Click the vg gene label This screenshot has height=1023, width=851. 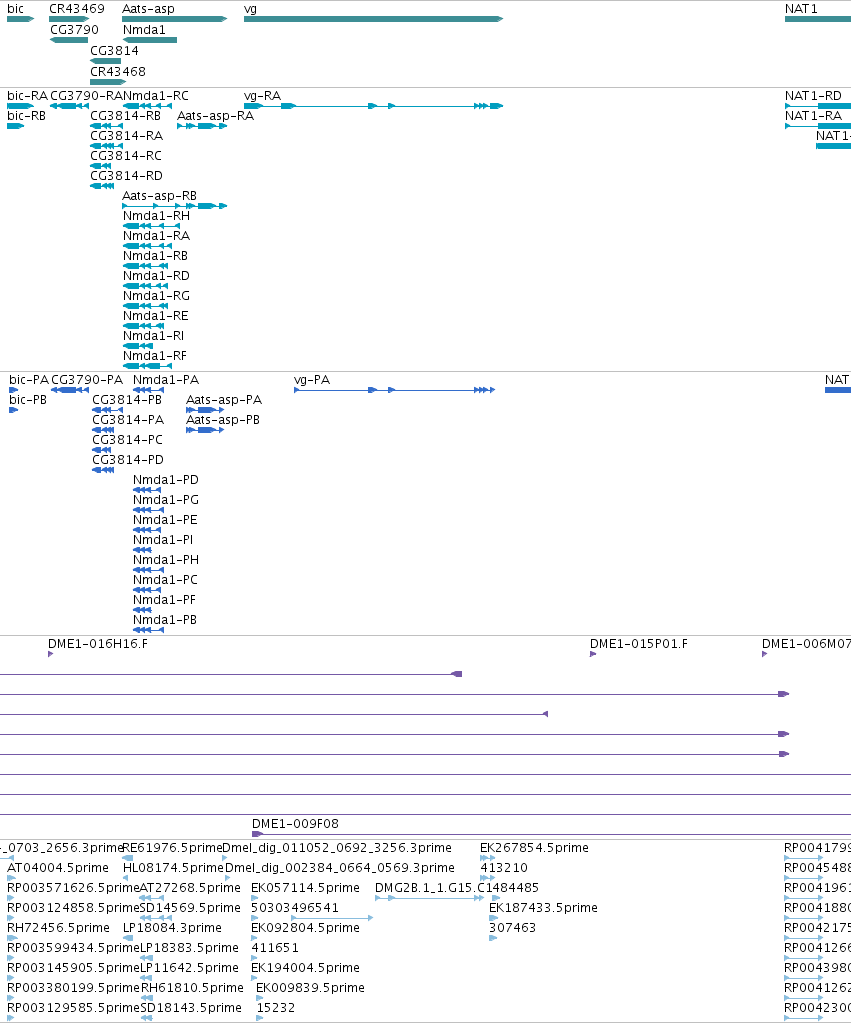[x=251, y=9]
